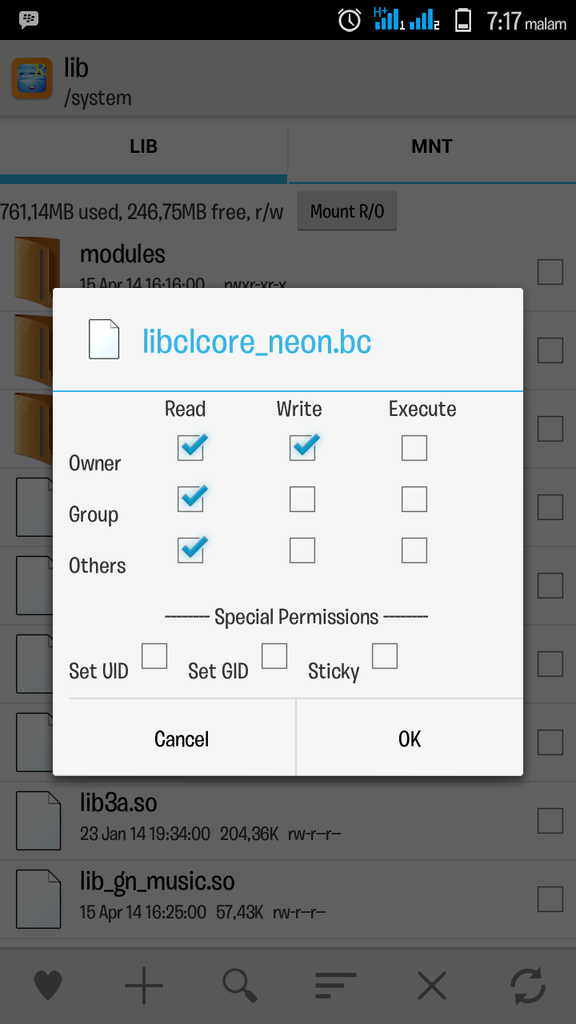Screen dimensions: 576x1024
Task: Cancel the permissions dialog
Action: tap(182, 739)
